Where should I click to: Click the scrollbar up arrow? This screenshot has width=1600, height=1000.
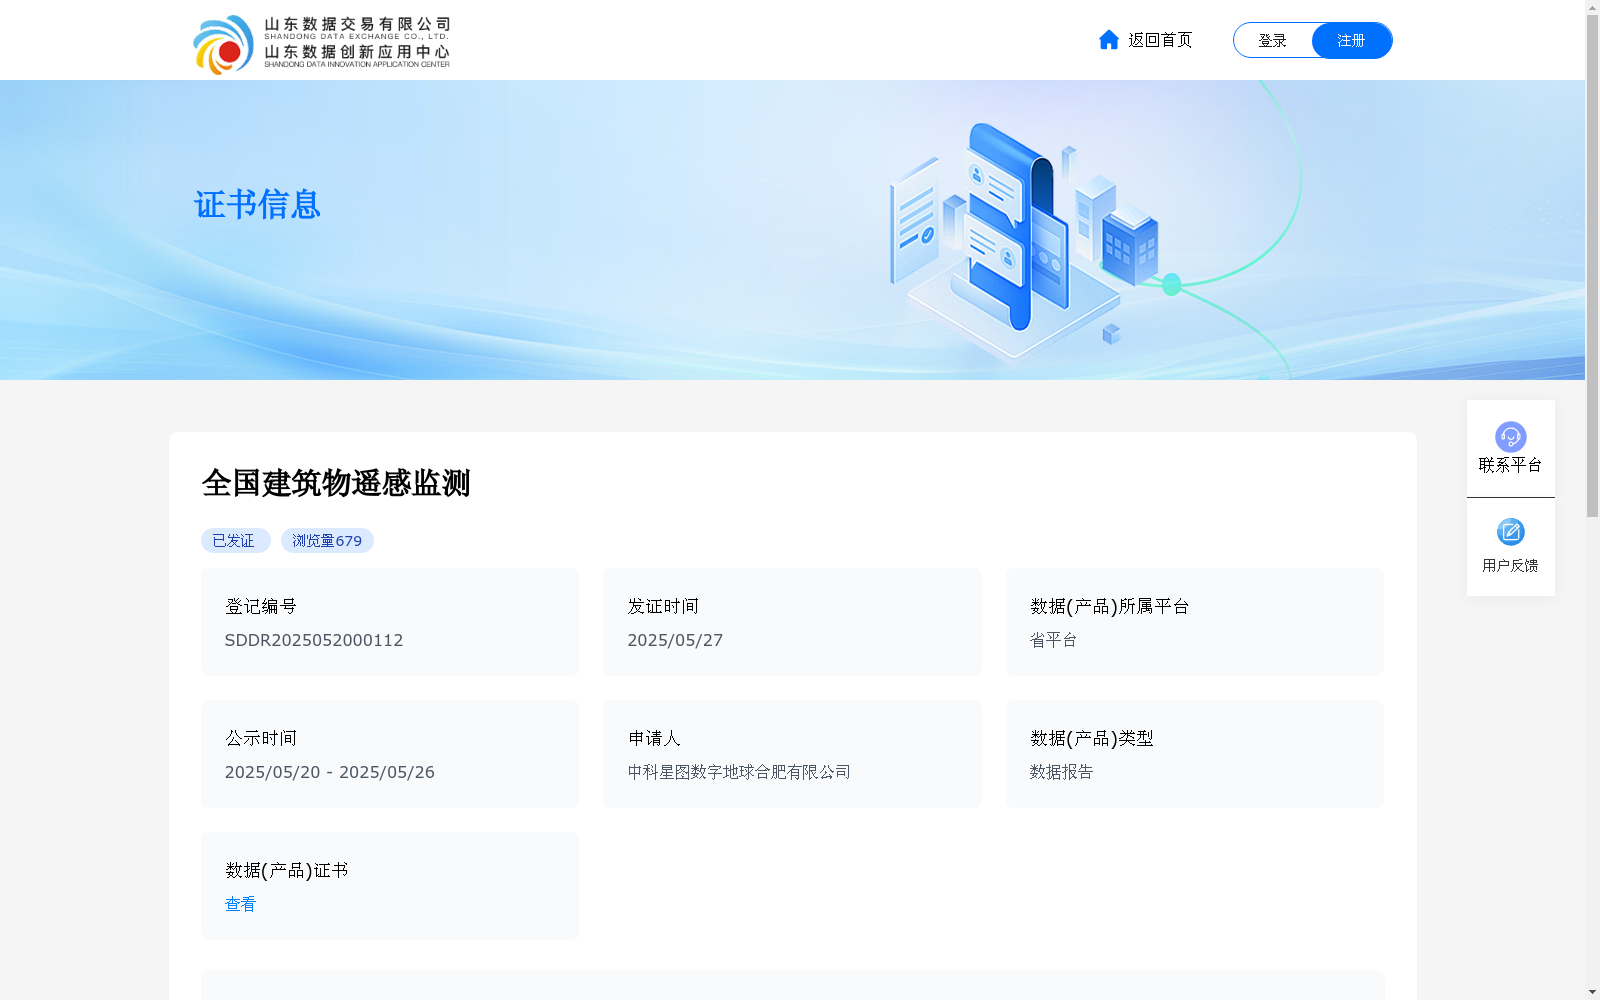[1592, 7]
